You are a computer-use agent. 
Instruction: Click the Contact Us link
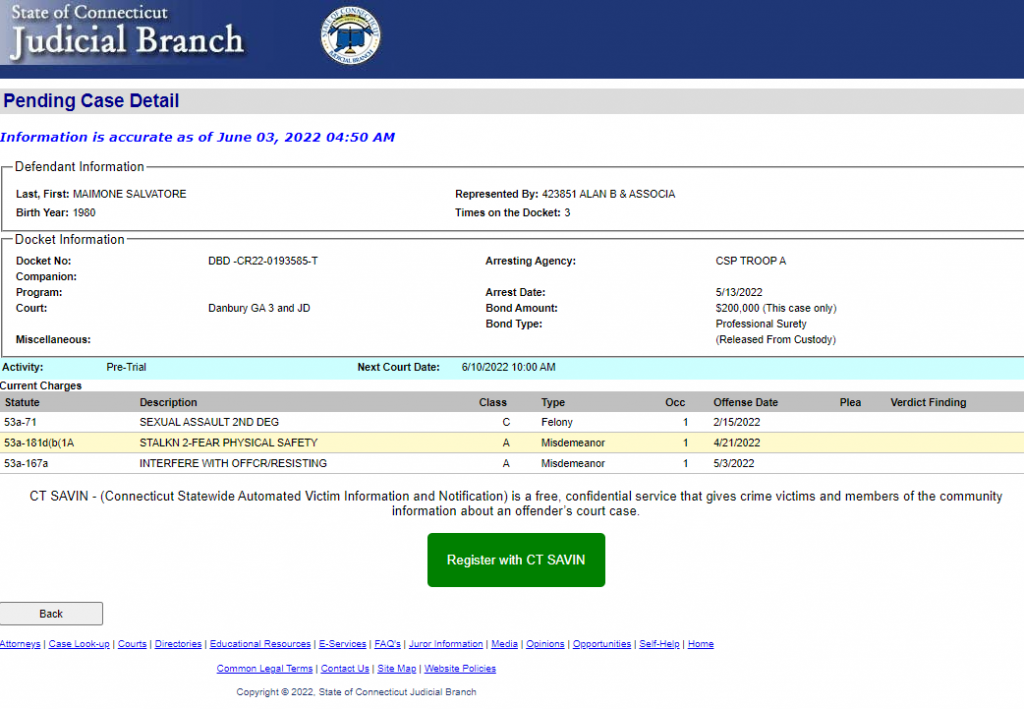(x=345, y=669)
